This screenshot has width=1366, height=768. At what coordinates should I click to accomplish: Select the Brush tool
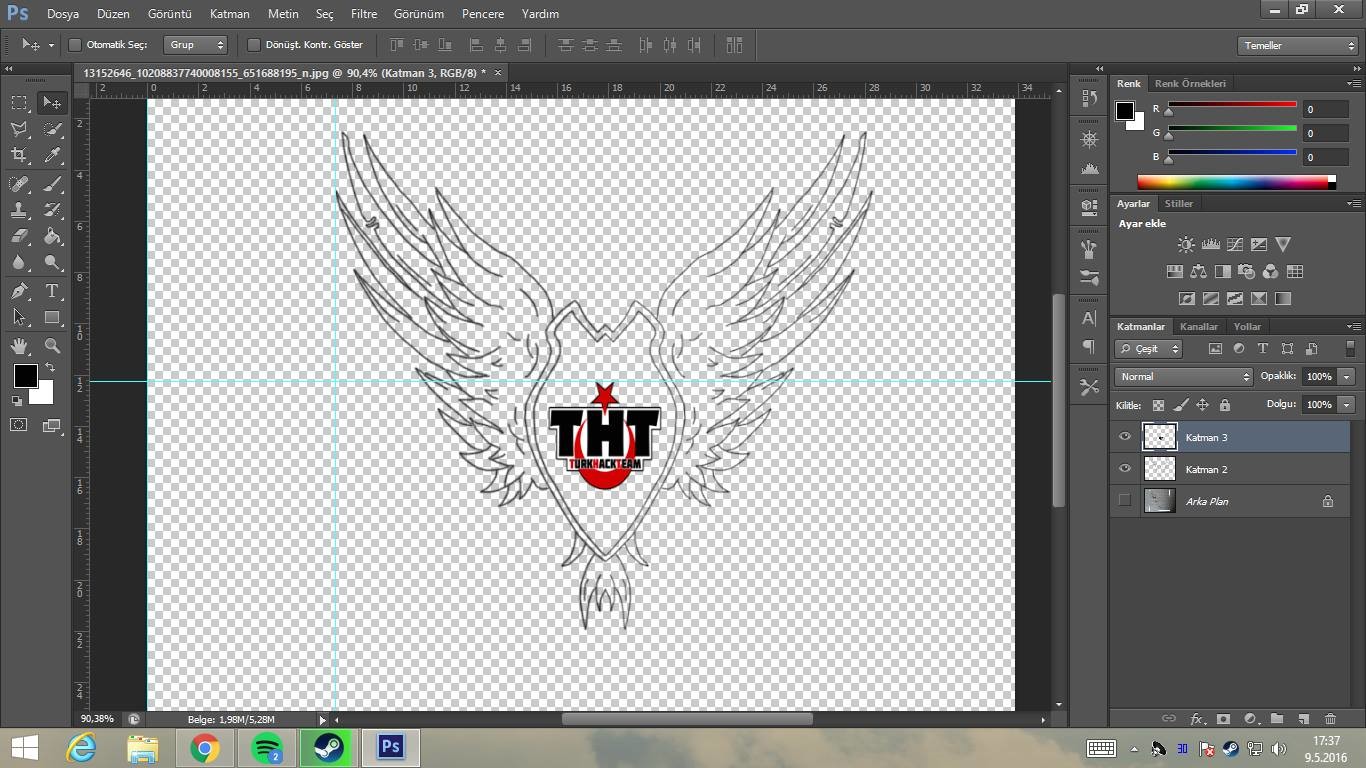52,183
